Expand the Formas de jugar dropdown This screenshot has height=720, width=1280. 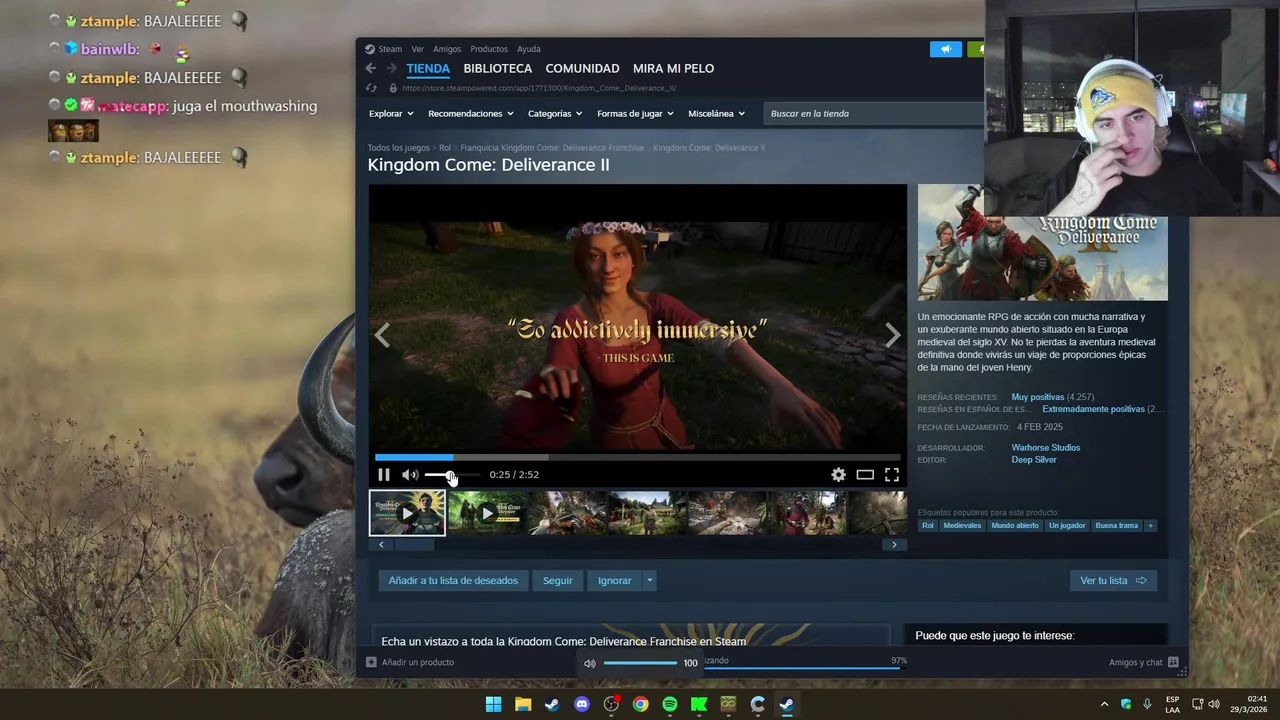pyautogui.click(x=635, y=114)
